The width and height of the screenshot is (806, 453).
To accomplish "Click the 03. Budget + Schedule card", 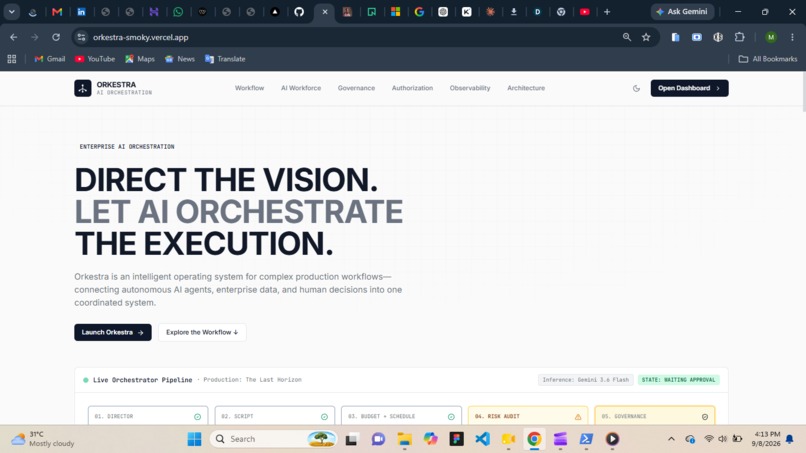I will coord(401,415).
